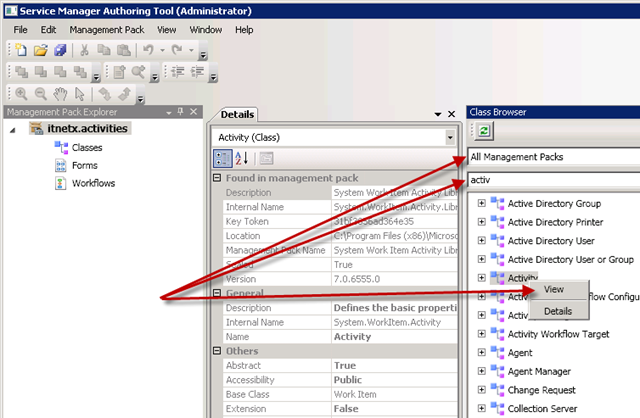This screenshot has height=418, width=640.
Task: Open the Management Pack menu
Action: click(x=106, y=30)
